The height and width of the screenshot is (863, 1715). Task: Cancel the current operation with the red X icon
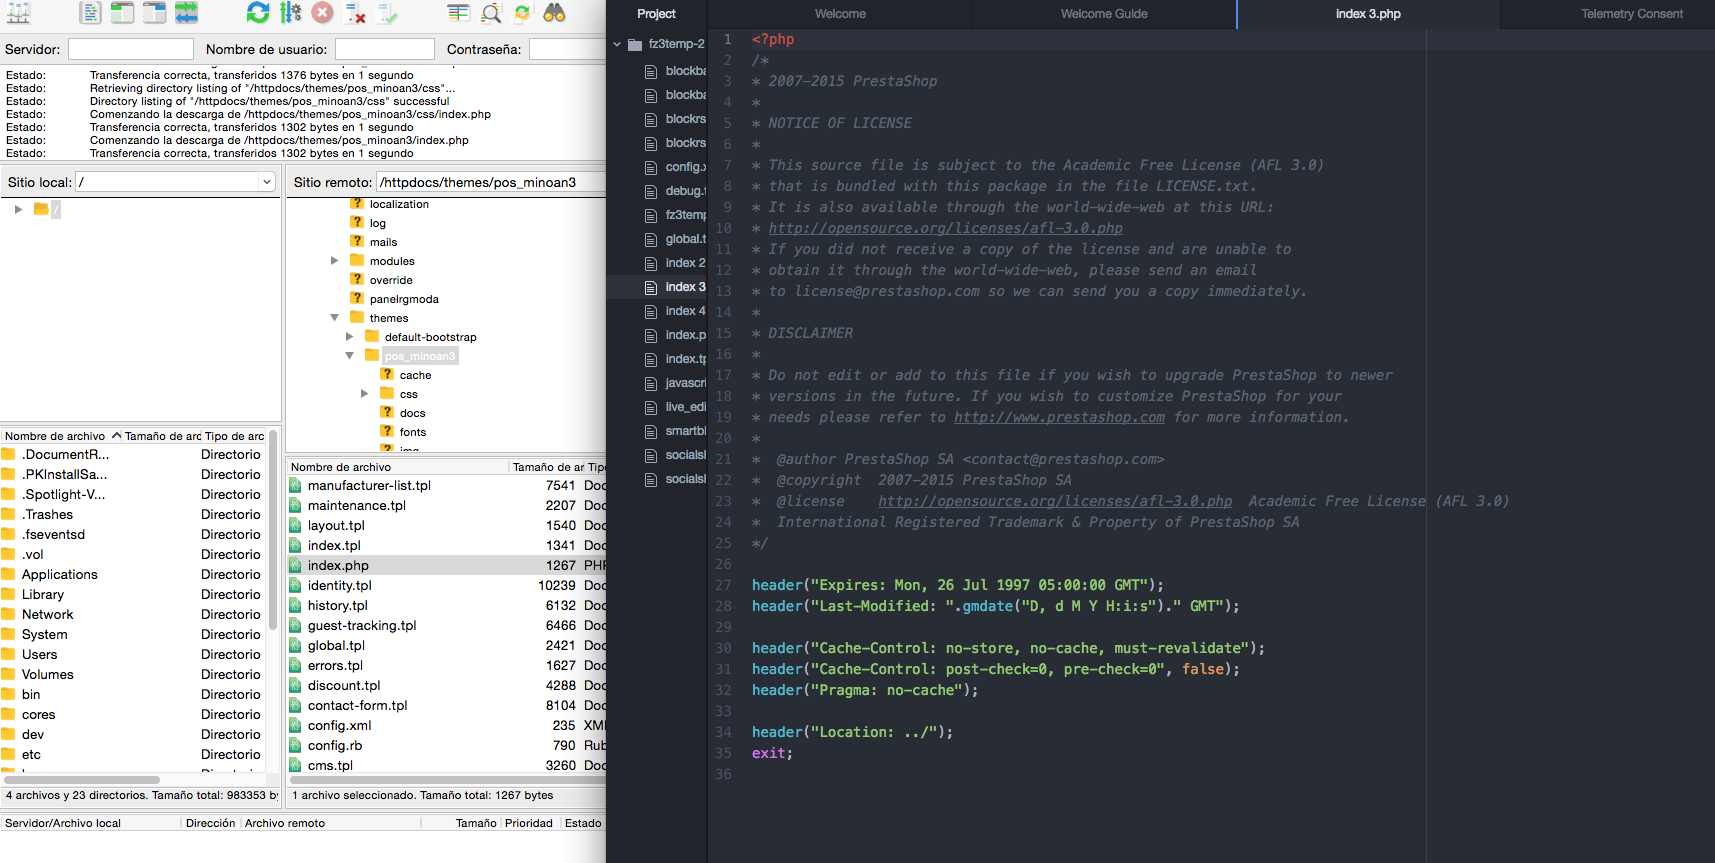(x=322, y=13)
